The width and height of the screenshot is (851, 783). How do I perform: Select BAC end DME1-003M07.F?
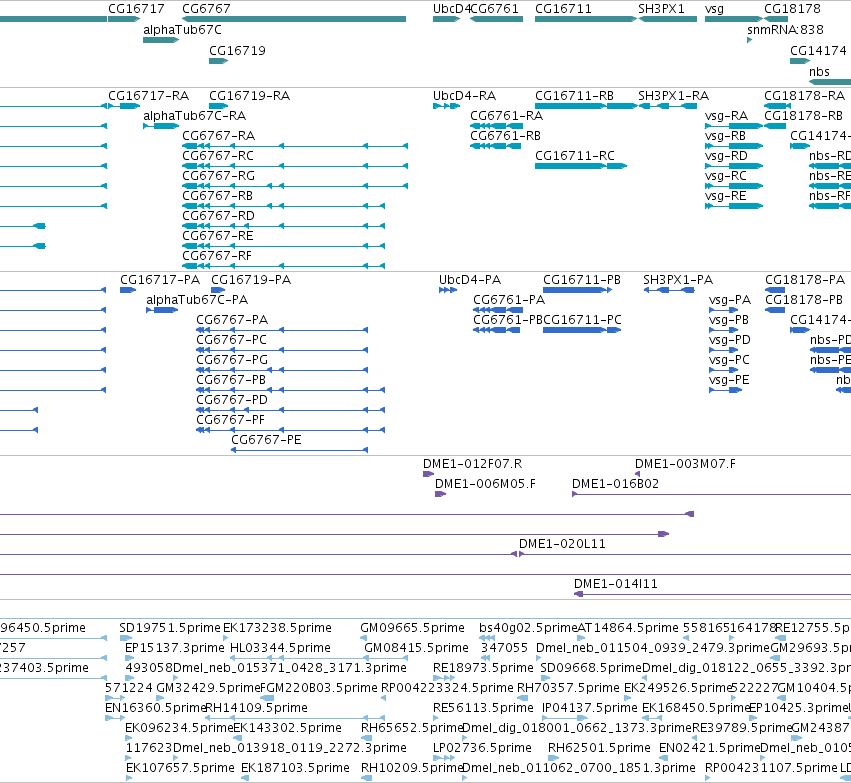tap(685, 464)
